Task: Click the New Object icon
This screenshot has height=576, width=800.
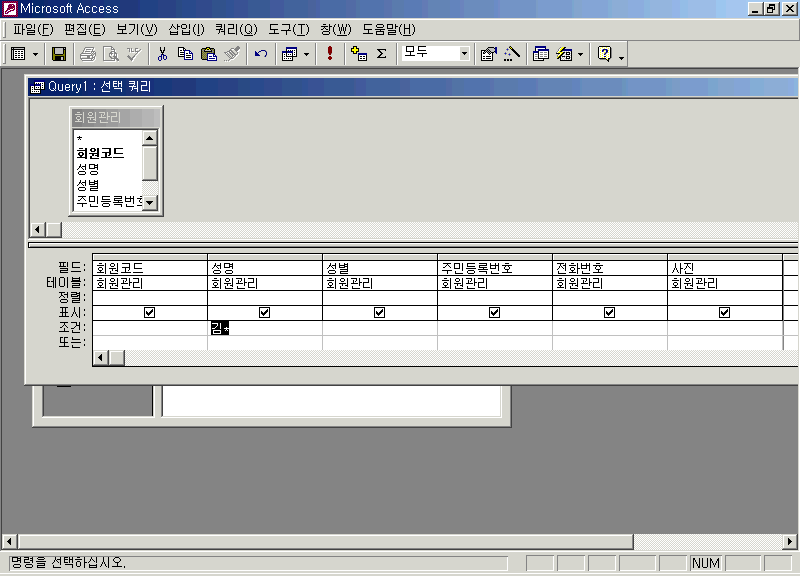Action: pos(564,54)
